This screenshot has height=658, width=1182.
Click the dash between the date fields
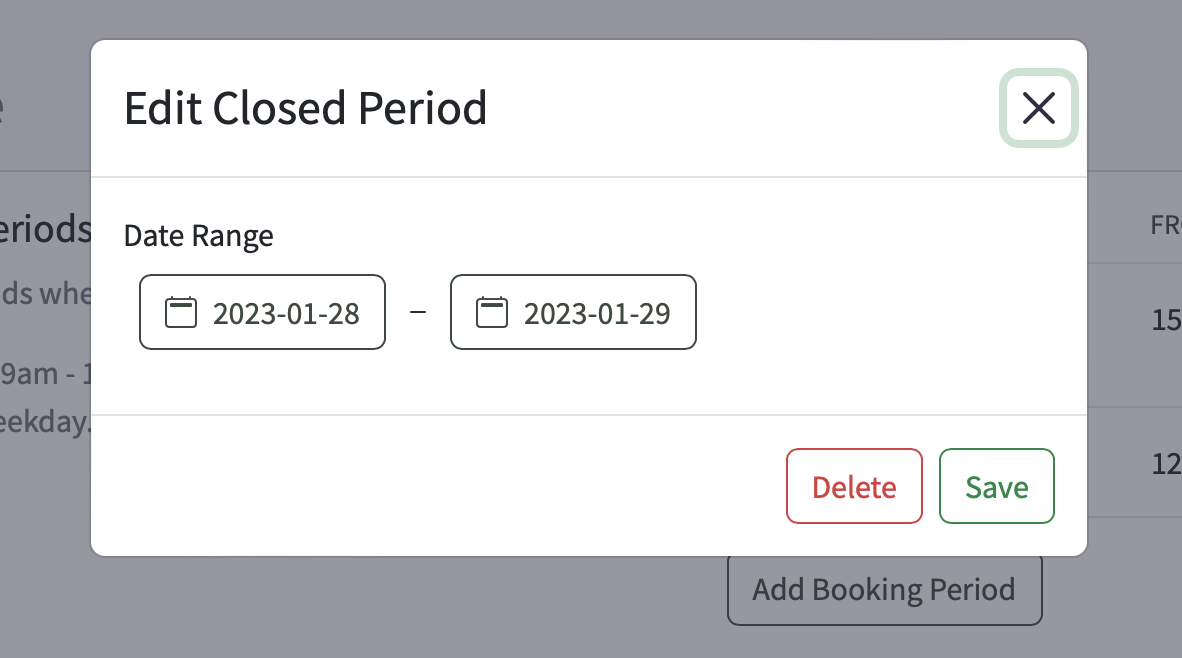point(418,311)
